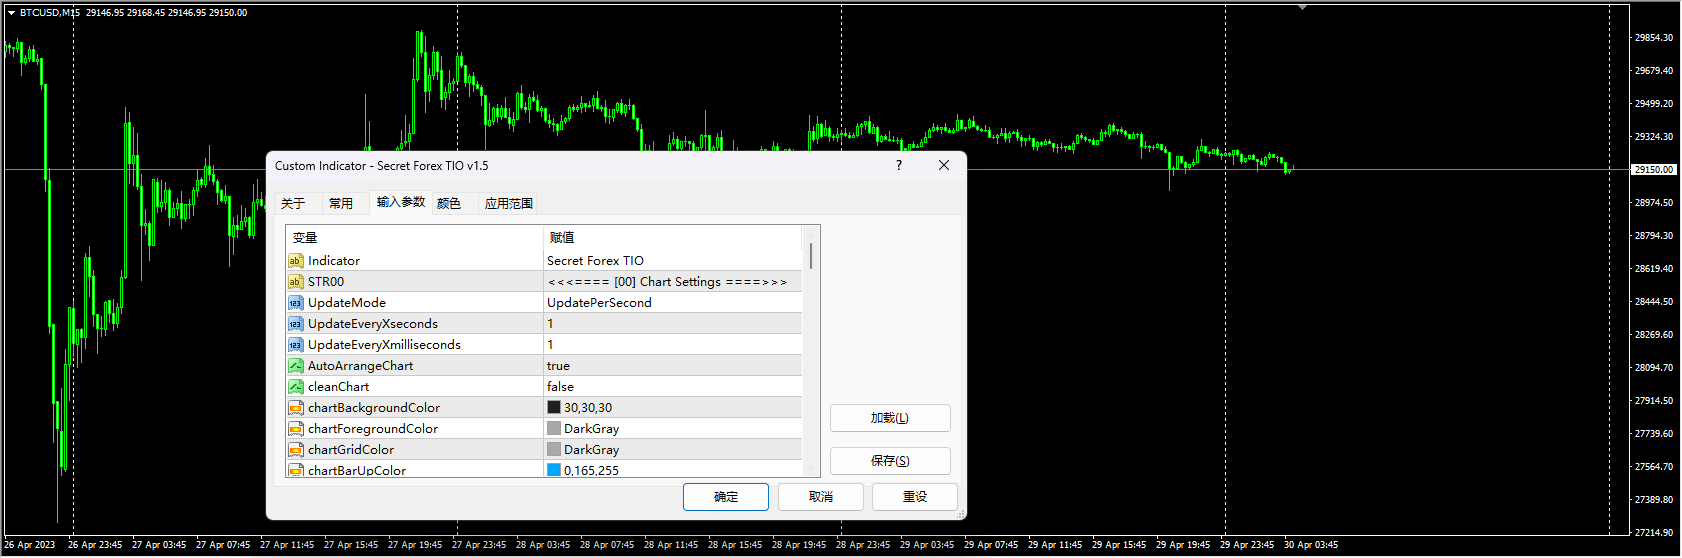Click the UpdateEveryXseconds value 1
Image resolution: width=1682 pixels, height=558 pixels.
672,324
